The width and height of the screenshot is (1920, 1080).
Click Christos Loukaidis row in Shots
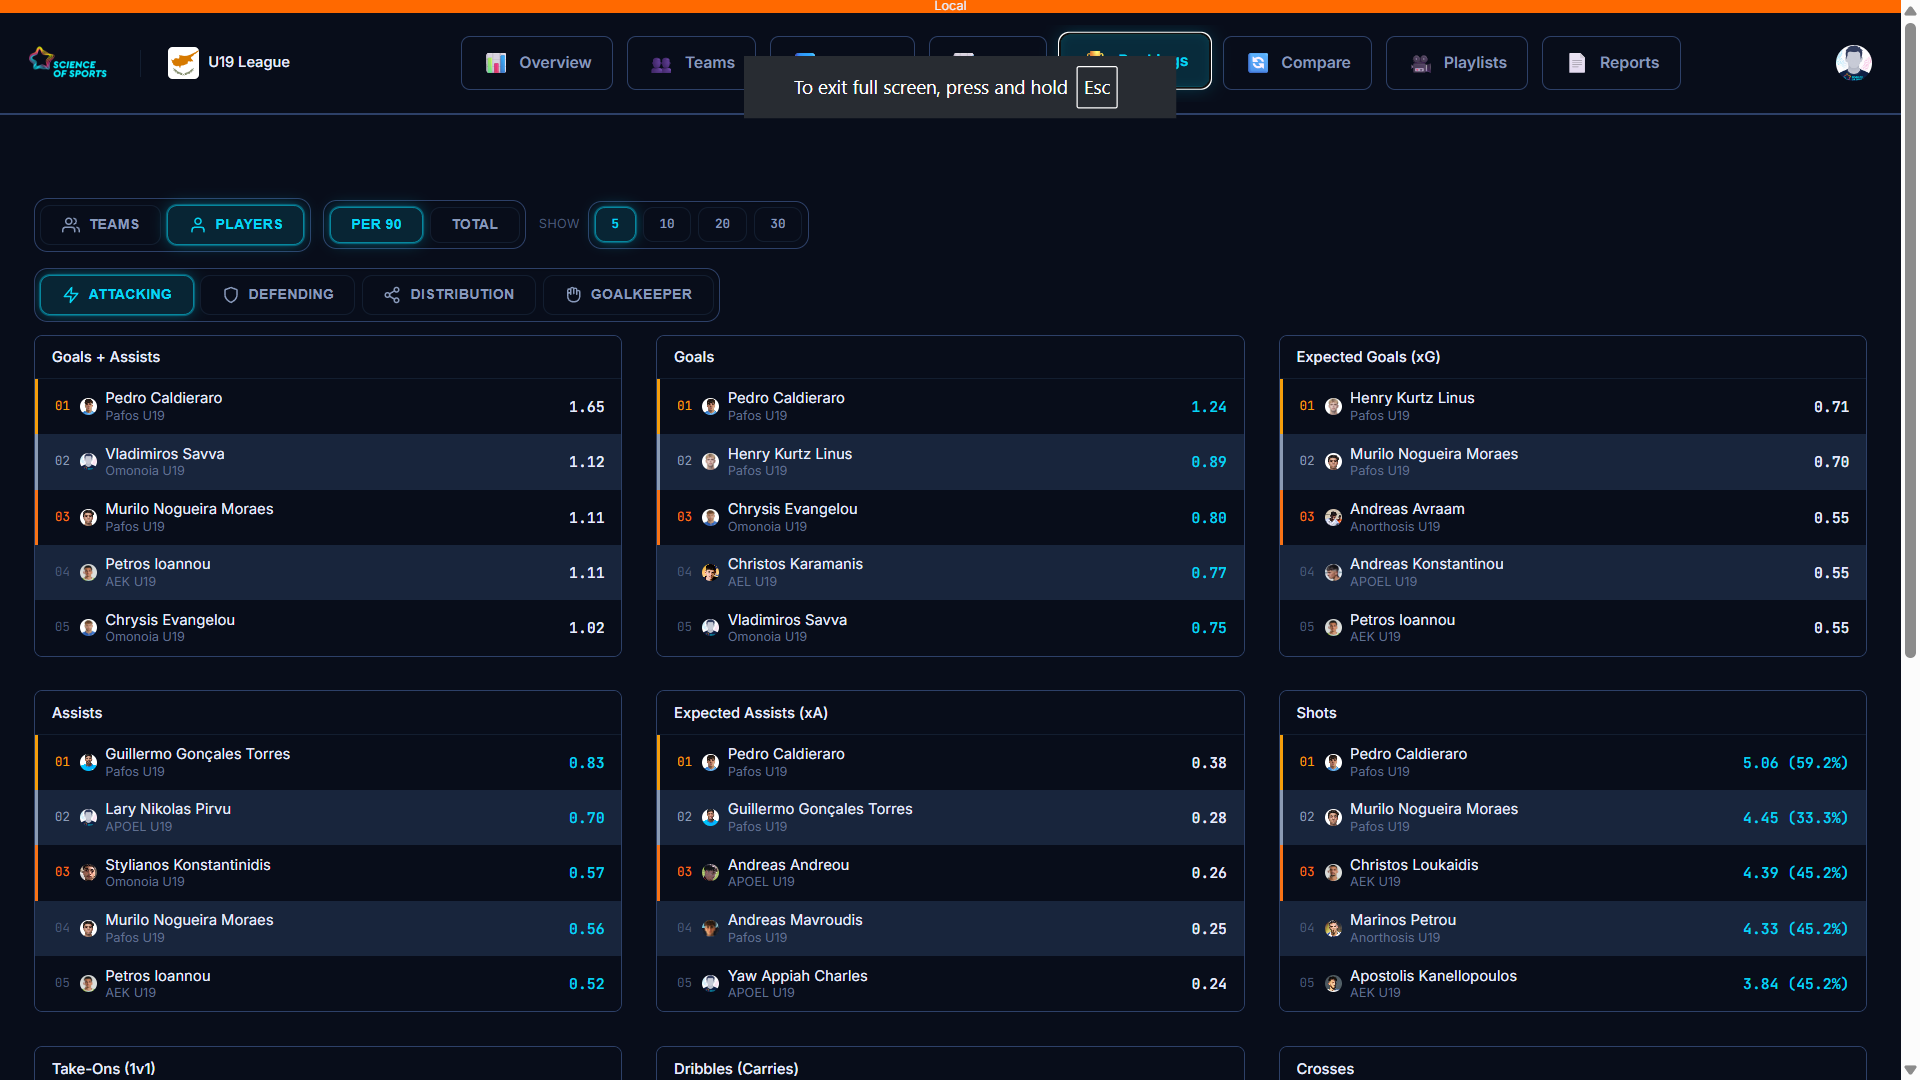[x=1572, y=873]
